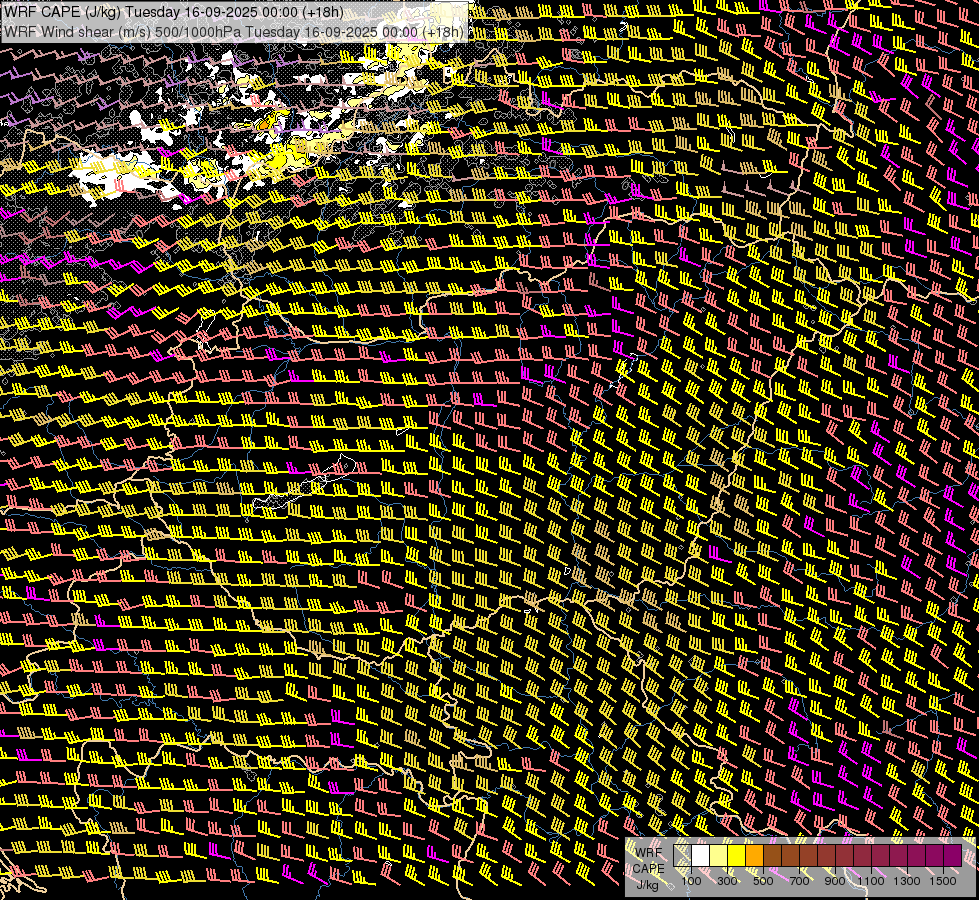Select the pale yellow 200 J/kg swatch
This screenshot has height=900, width=979.
(719, 855)
